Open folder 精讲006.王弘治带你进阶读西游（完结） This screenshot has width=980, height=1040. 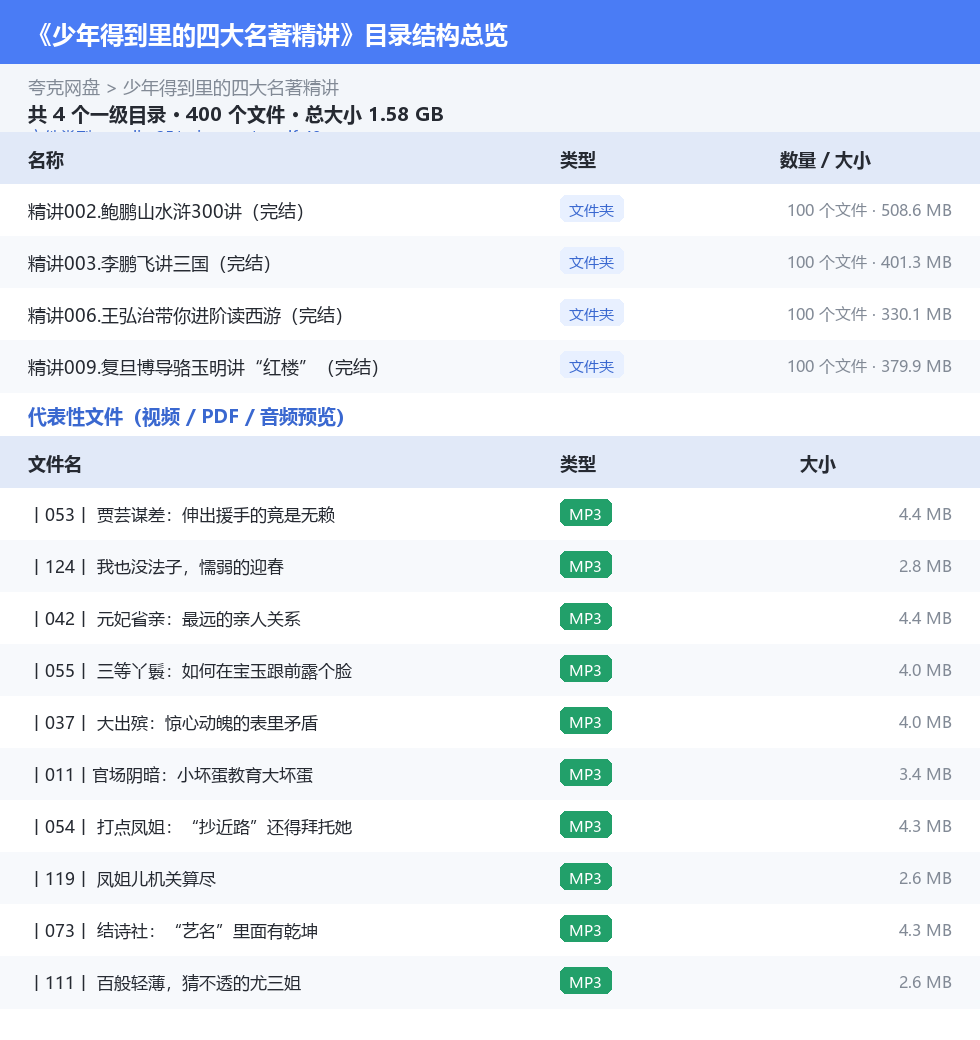coord(185,315)
